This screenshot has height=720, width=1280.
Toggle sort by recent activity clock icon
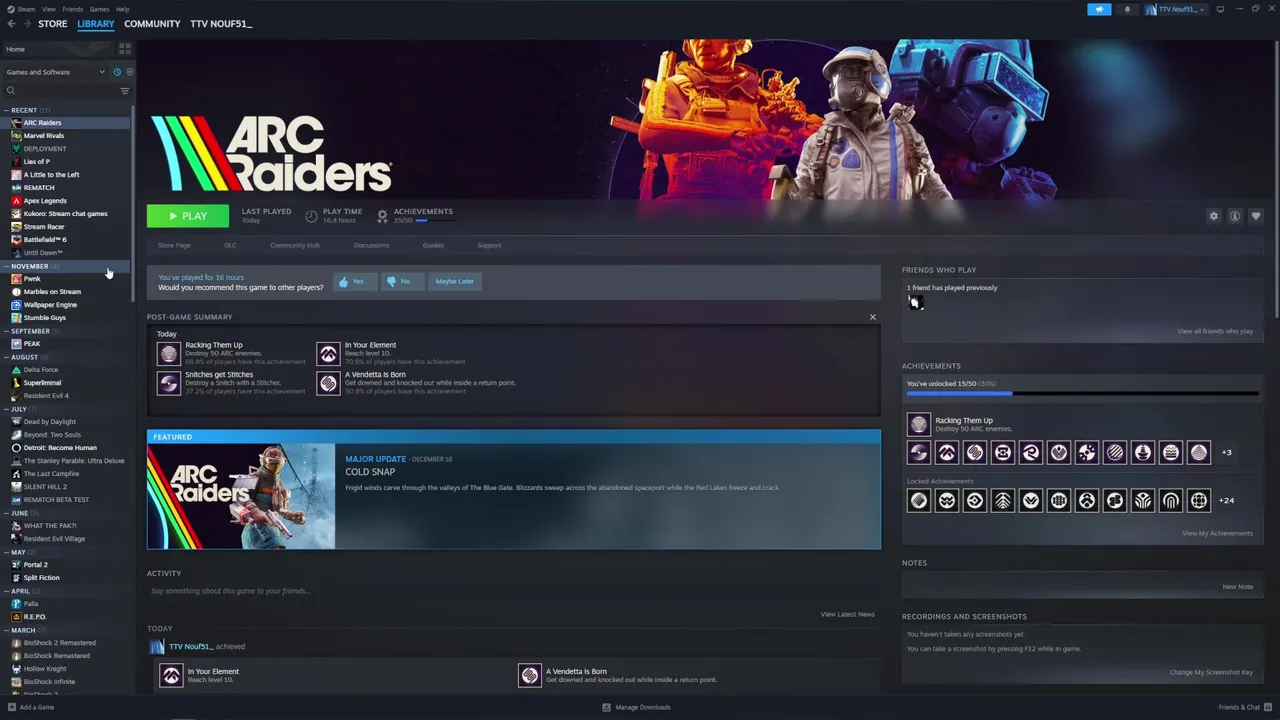[116, 72]
